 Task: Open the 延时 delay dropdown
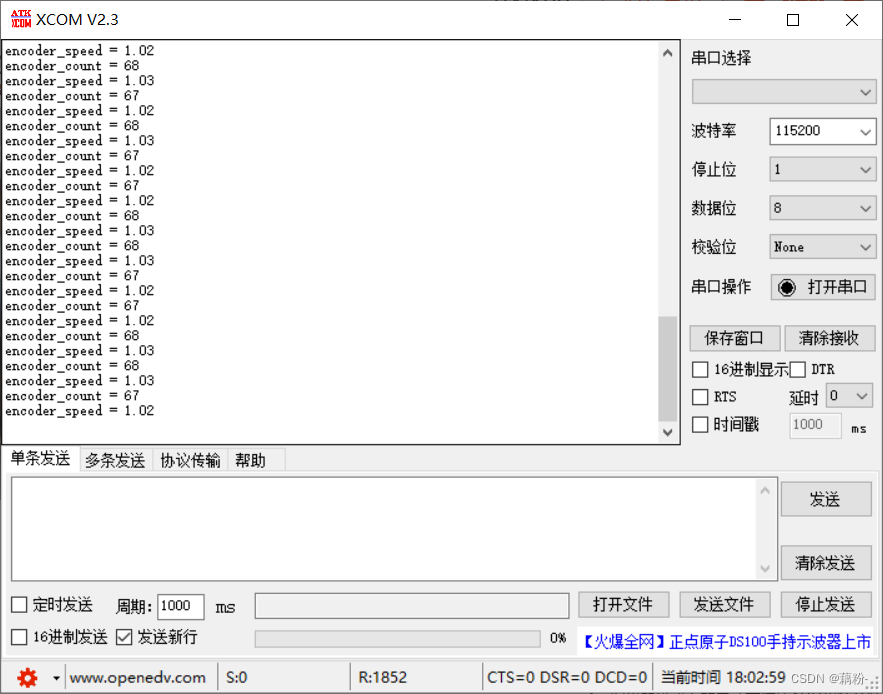pos(849,396)
